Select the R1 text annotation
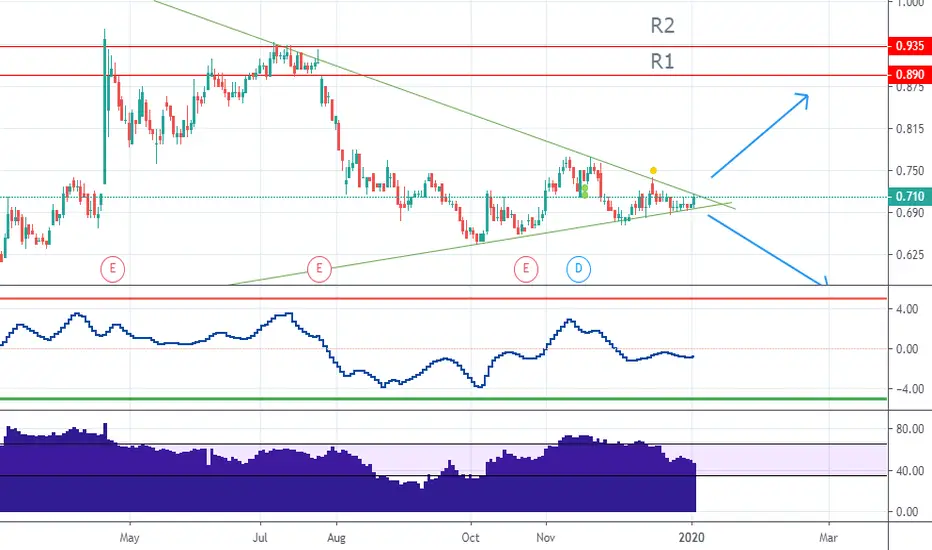 click(662, 61)
